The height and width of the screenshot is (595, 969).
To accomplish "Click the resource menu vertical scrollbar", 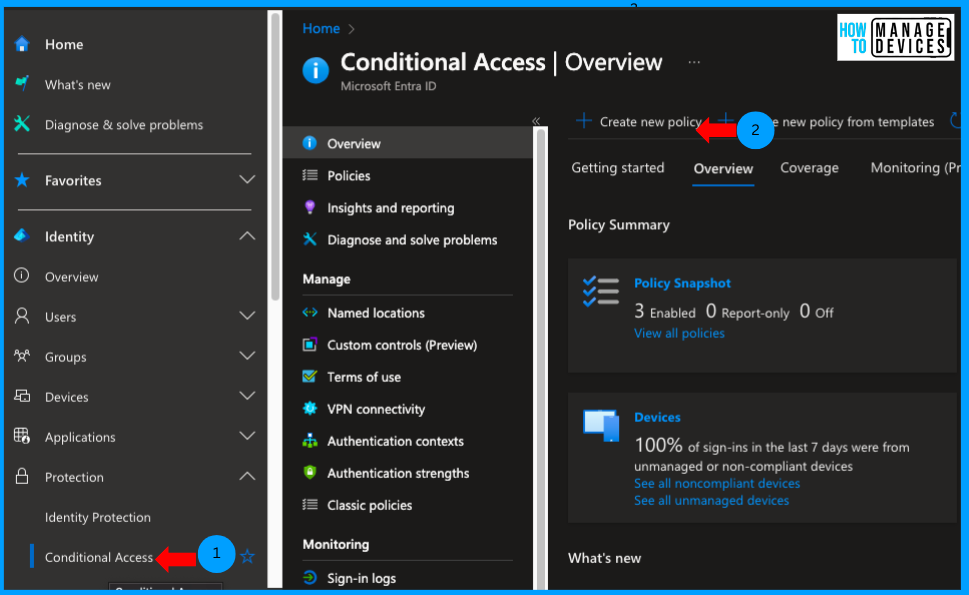I will tap(541, 358).
